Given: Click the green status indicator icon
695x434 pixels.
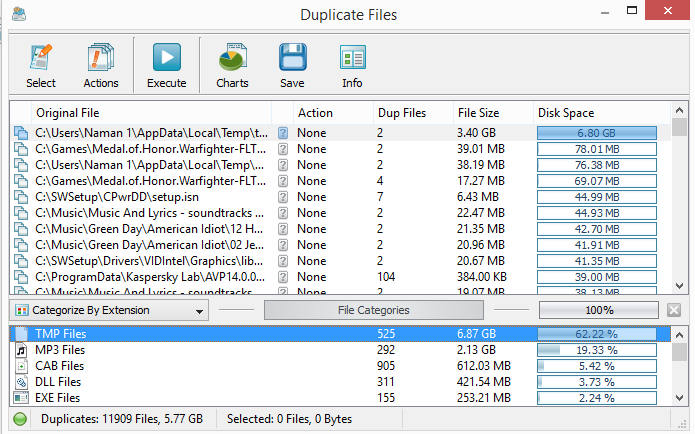Looking at the screenshot, I should tap(20, 419).
